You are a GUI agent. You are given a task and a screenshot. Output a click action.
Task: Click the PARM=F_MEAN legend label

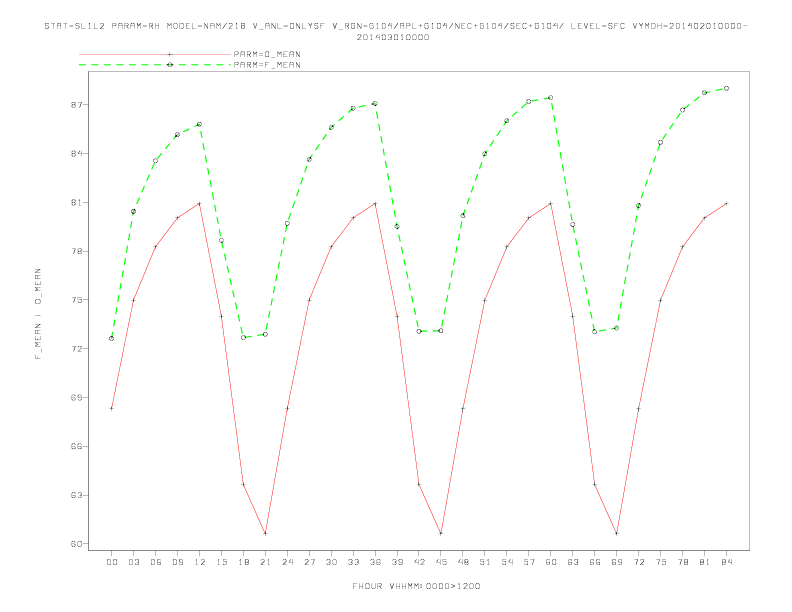tap(267, 65)
